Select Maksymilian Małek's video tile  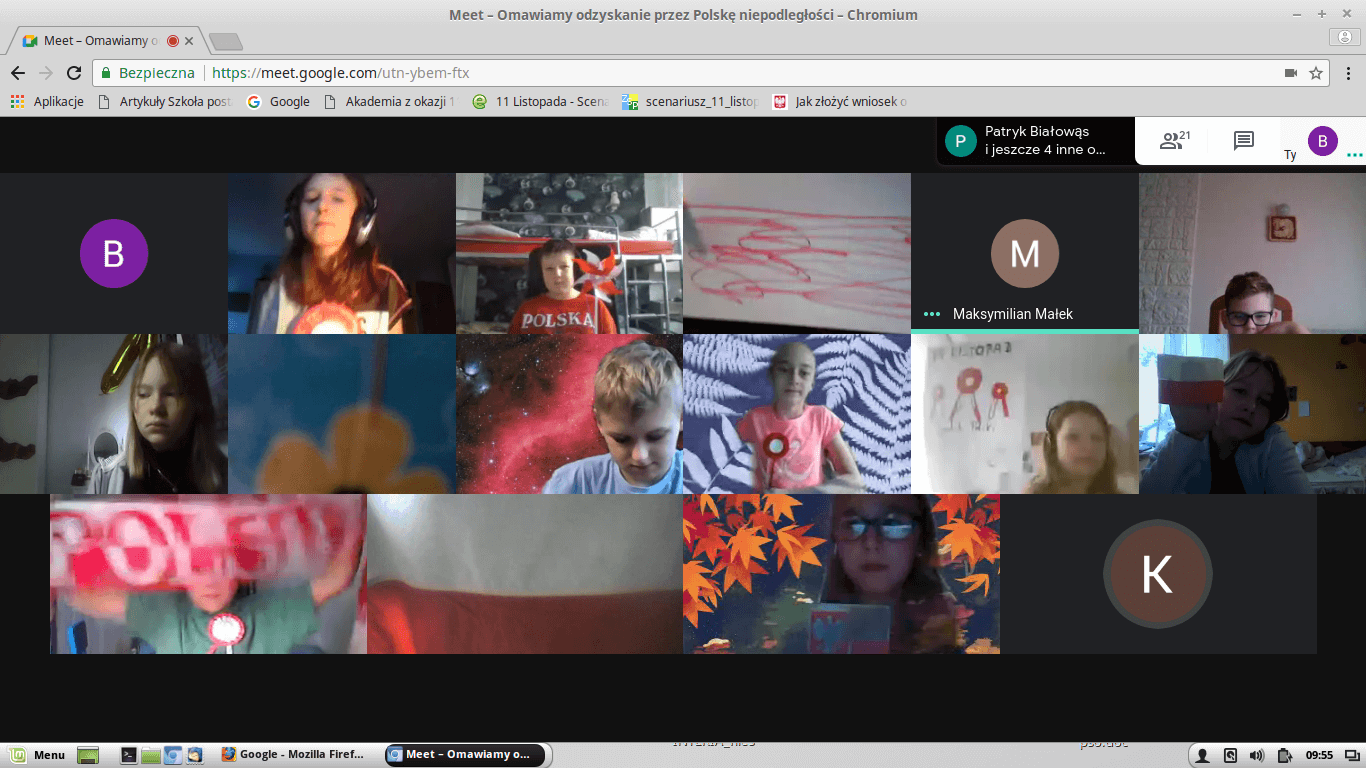coord(1024,253)
